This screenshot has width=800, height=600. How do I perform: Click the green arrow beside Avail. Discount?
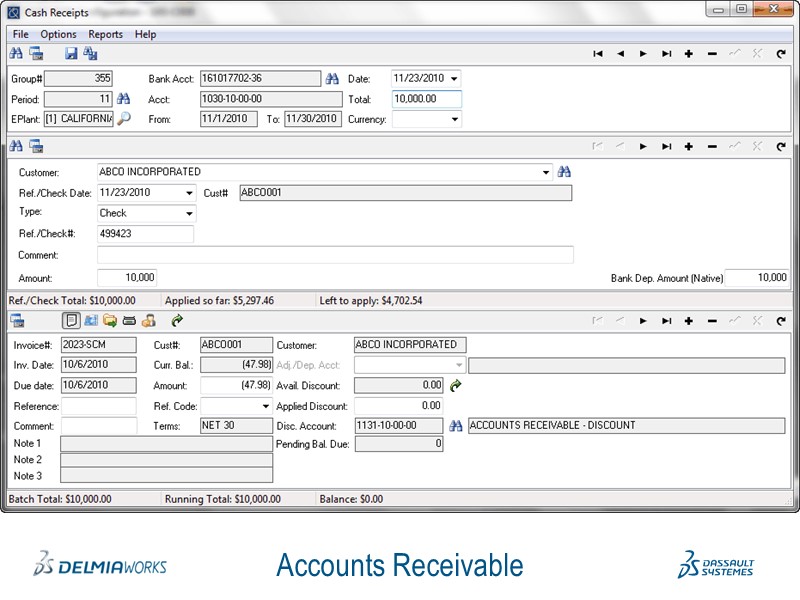tap(456, 385)
